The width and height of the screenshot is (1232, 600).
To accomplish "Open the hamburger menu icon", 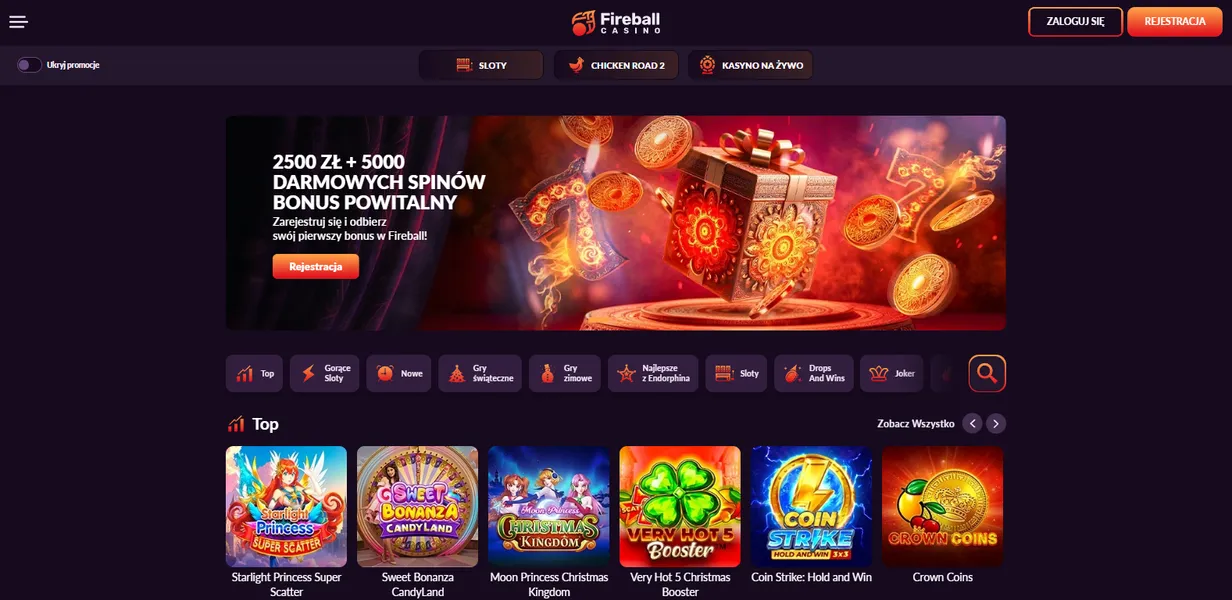I will click(18, 22).
